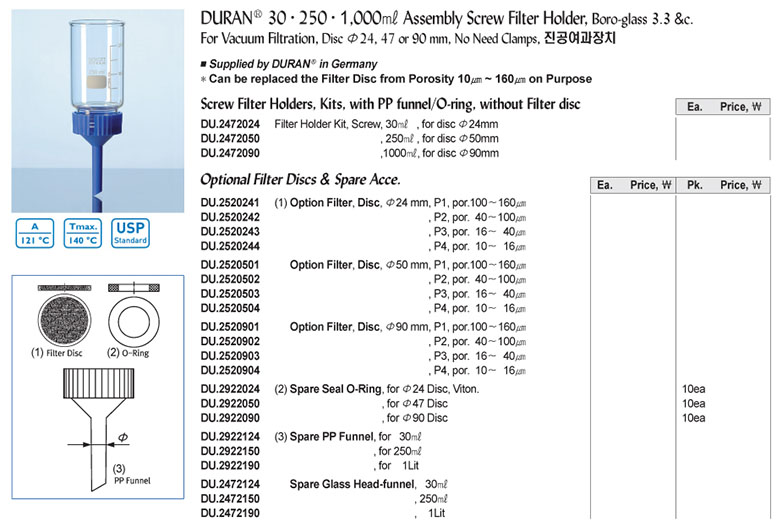Click the 'Screw Filter Holders, Kits' heading

point(390,104)
